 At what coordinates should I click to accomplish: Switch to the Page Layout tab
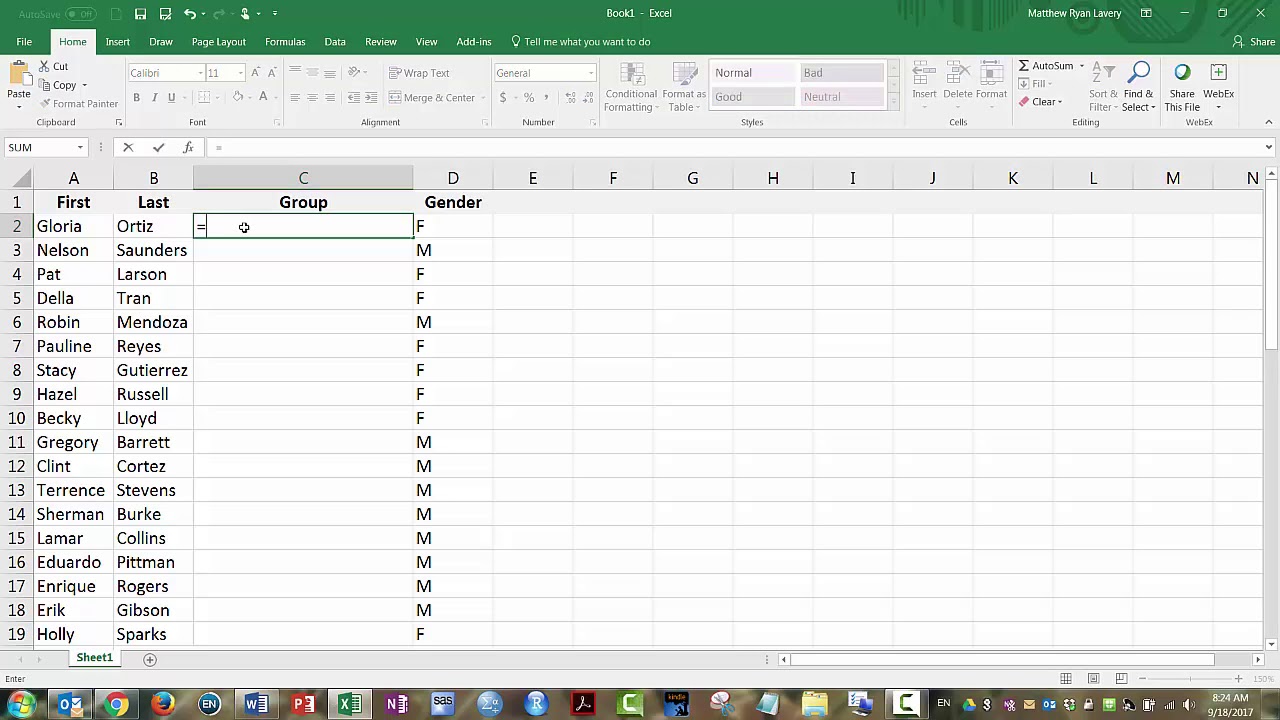[x=218, y=42]
